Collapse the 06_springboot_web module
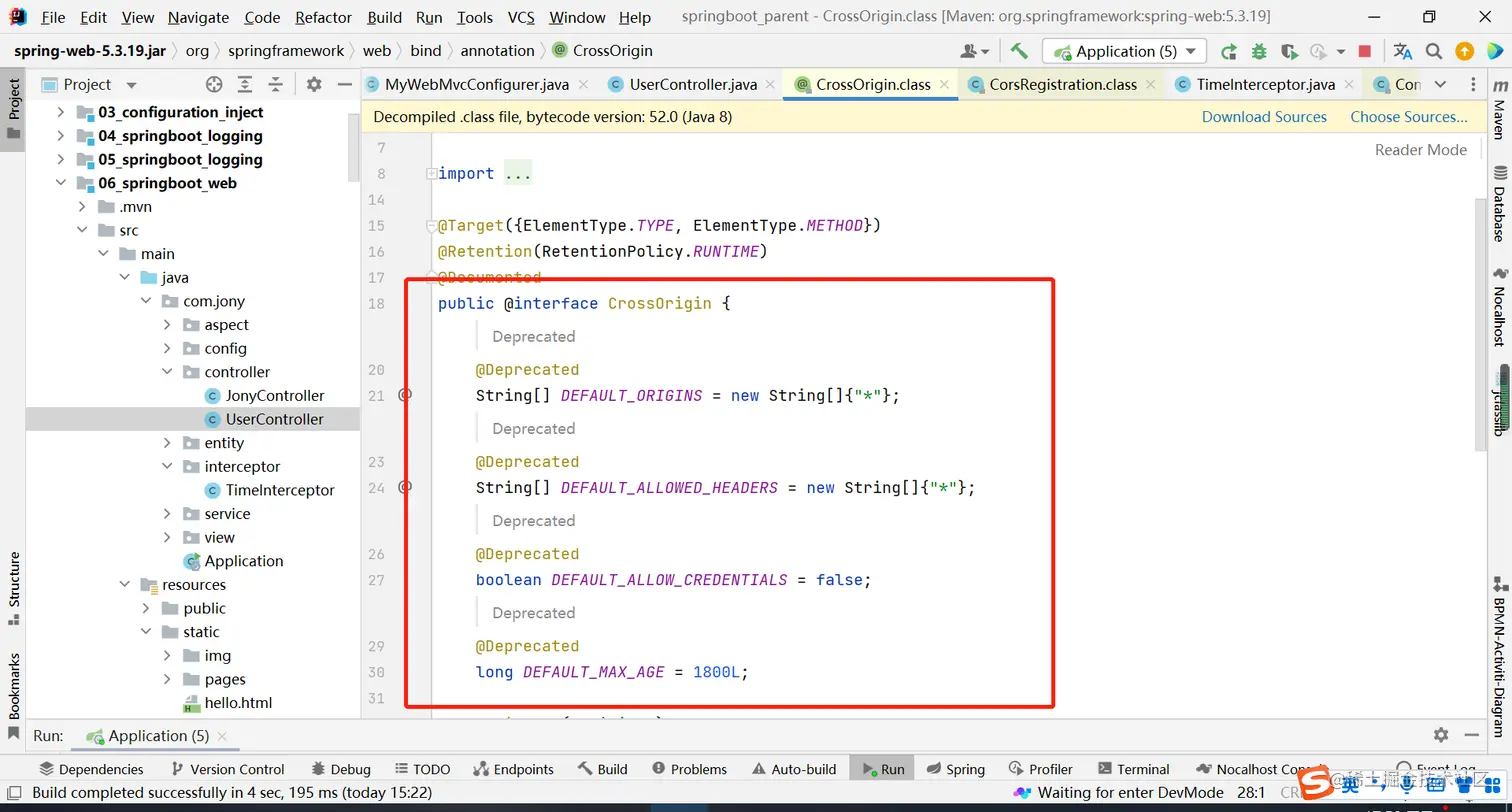The width and height of the screenshot is (1512, 812). coord(61,183)
